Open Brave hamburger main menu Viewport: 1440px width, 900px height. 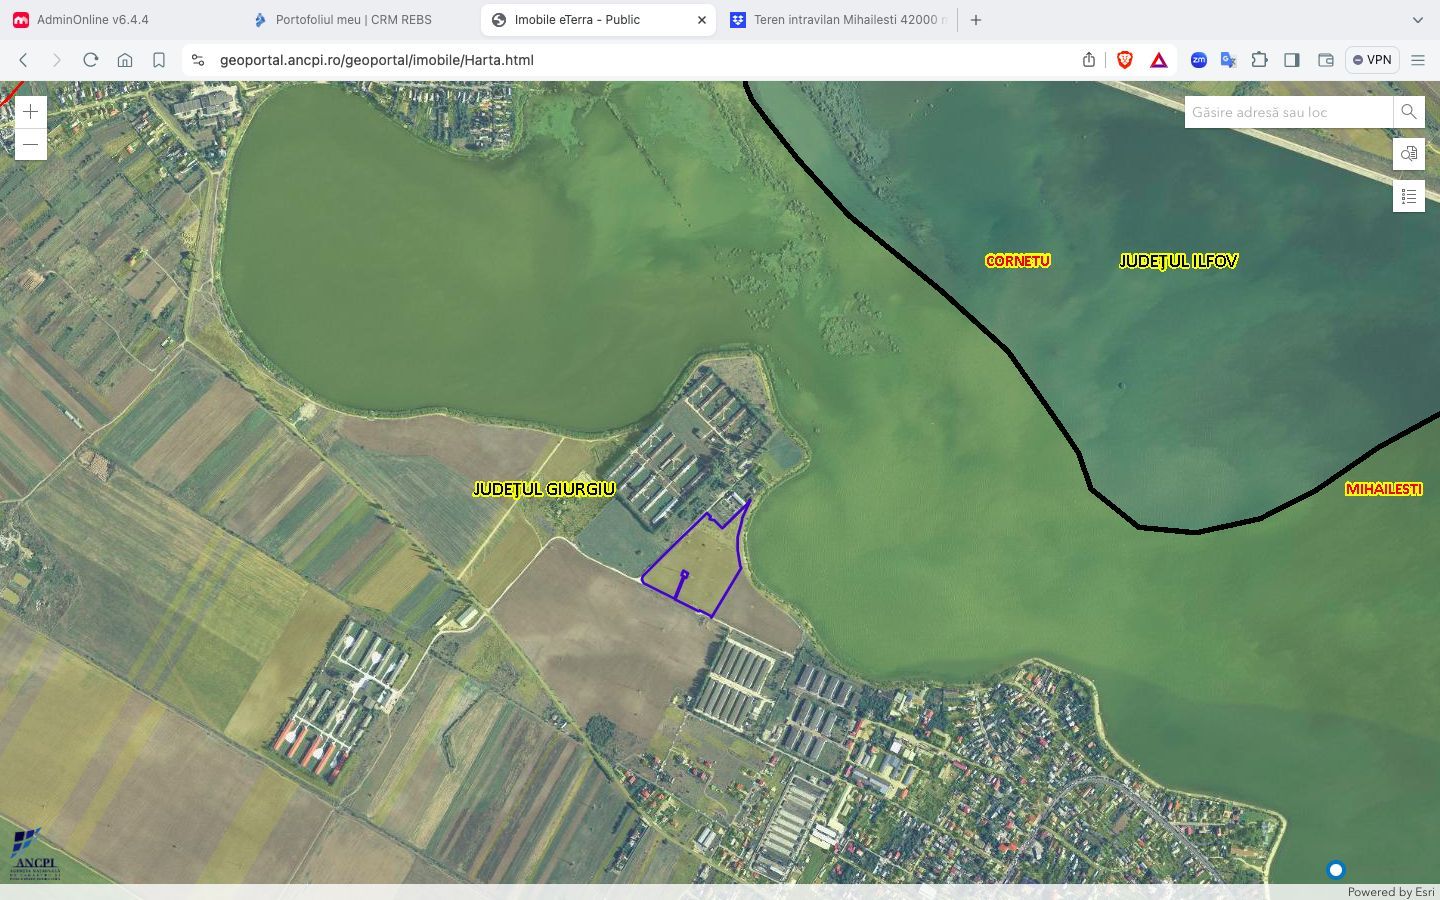(1417, 60)
